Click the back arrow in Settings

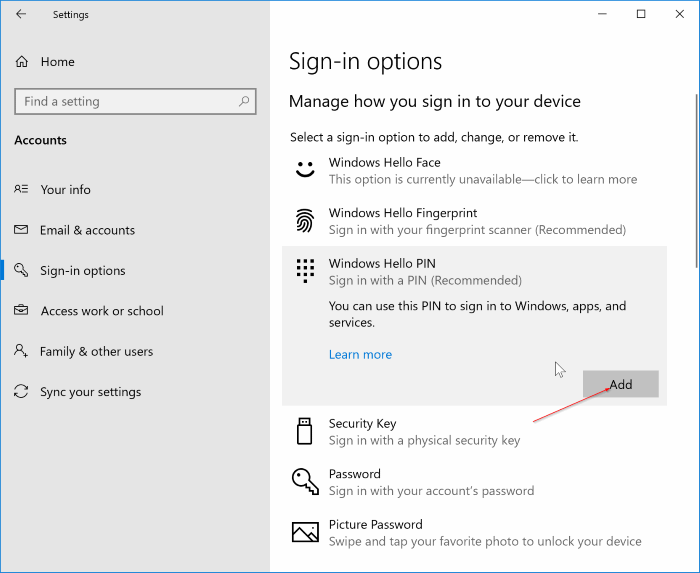click(21, 14)
